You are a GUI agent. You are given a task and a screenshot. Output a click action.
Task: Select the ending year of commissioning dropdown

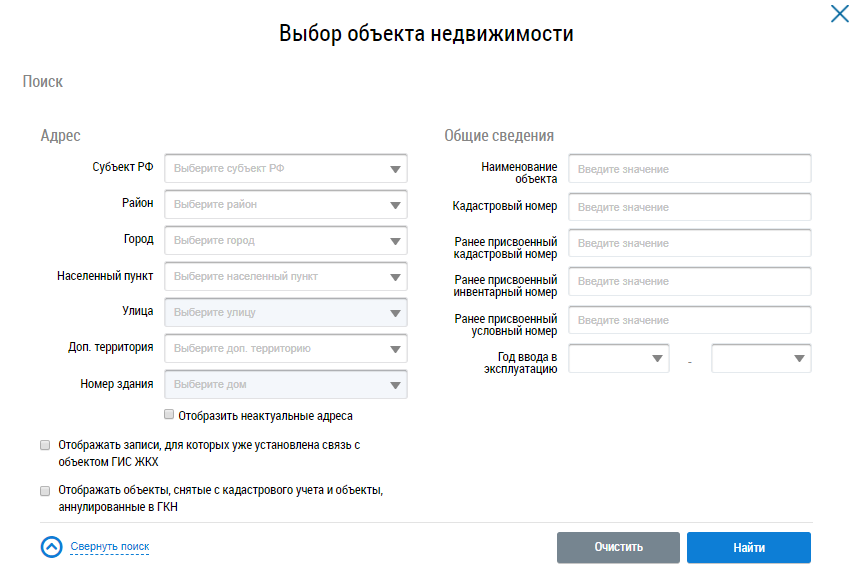[761, 359]
